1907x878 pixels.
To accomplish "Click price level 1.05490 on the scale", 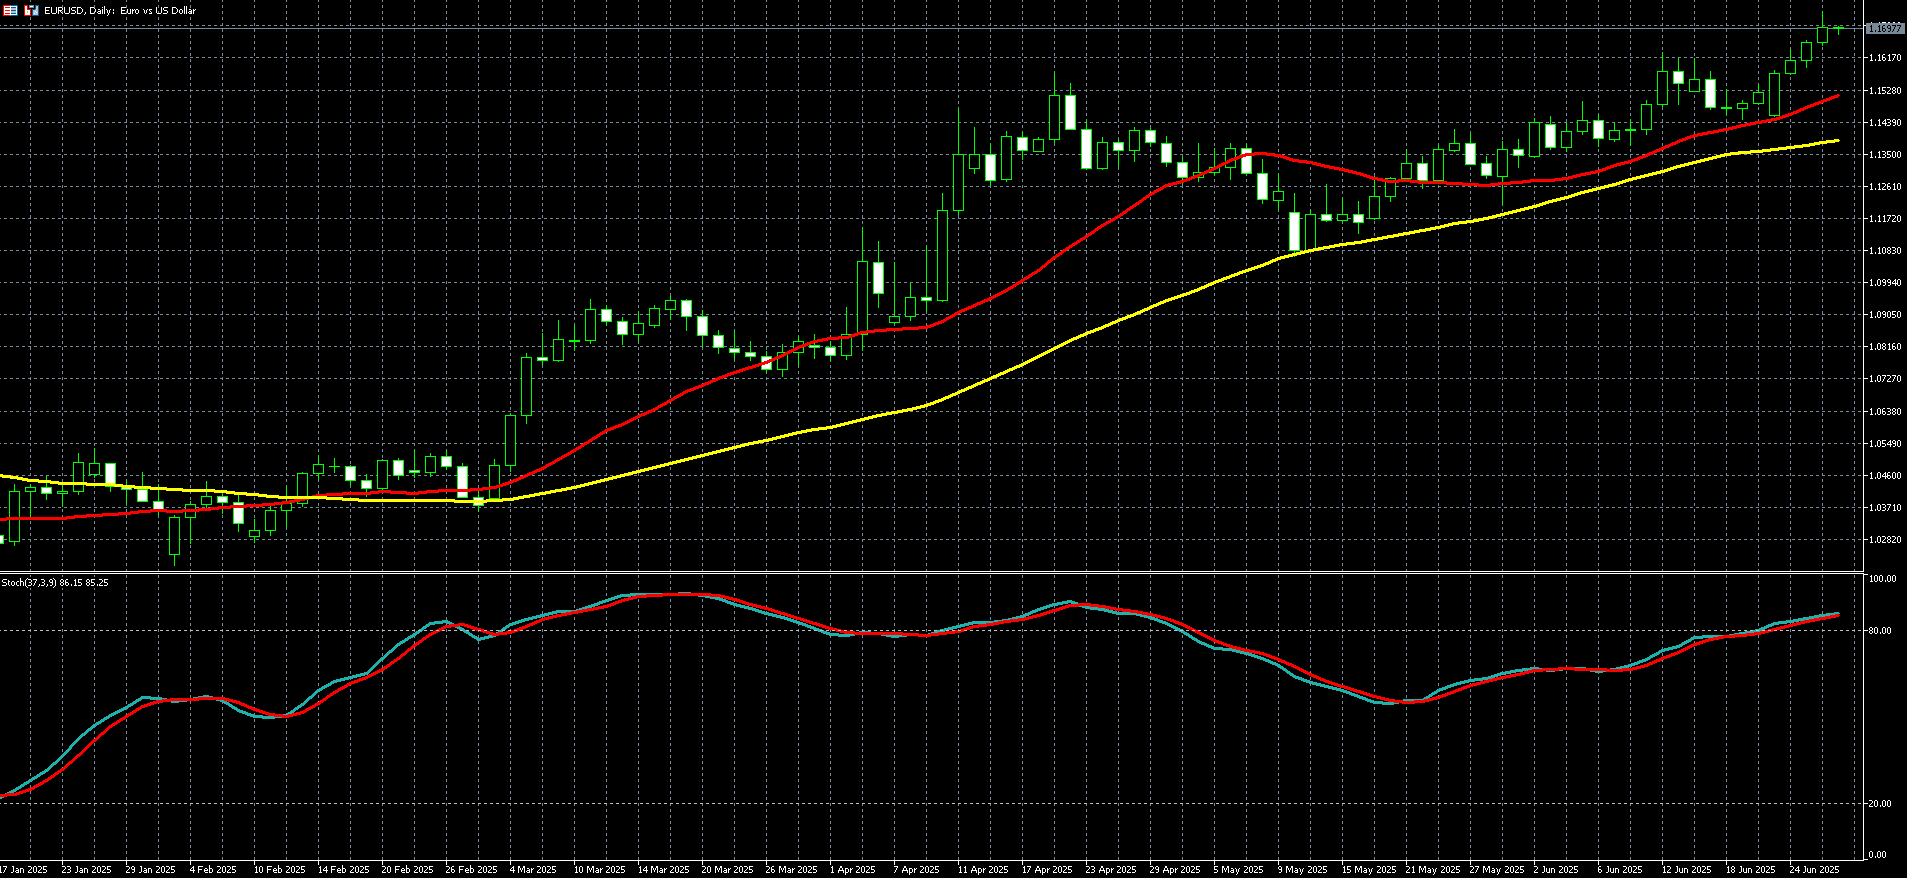I will (x=1885, y=444).
